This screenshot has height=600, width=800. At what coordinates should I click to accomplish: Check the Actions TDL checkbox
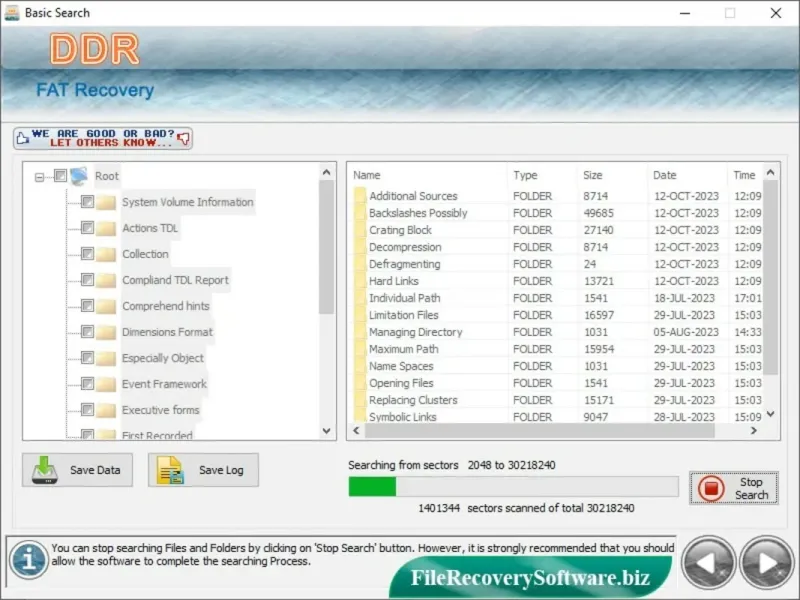click(x=87, y=228)
